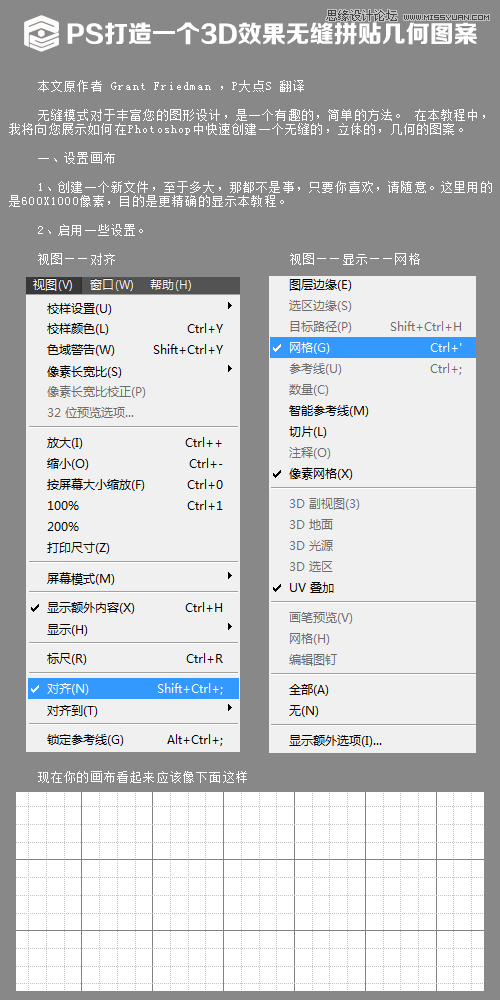Click the gridded canvas preview image
The image size is (500, 1000).
coord(250,891)
